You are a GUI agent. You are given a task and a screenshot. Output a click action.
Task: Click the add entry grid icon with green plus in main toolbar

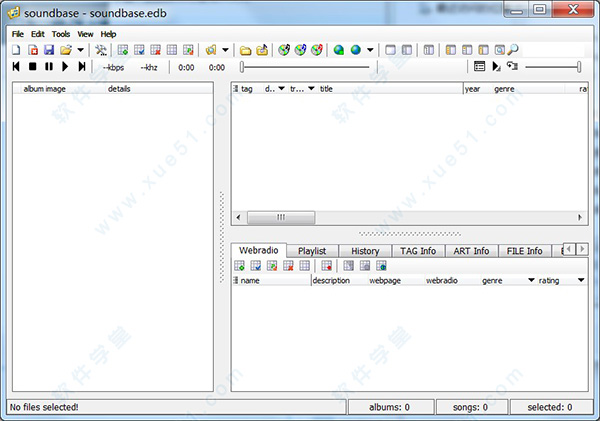[123, 50]
